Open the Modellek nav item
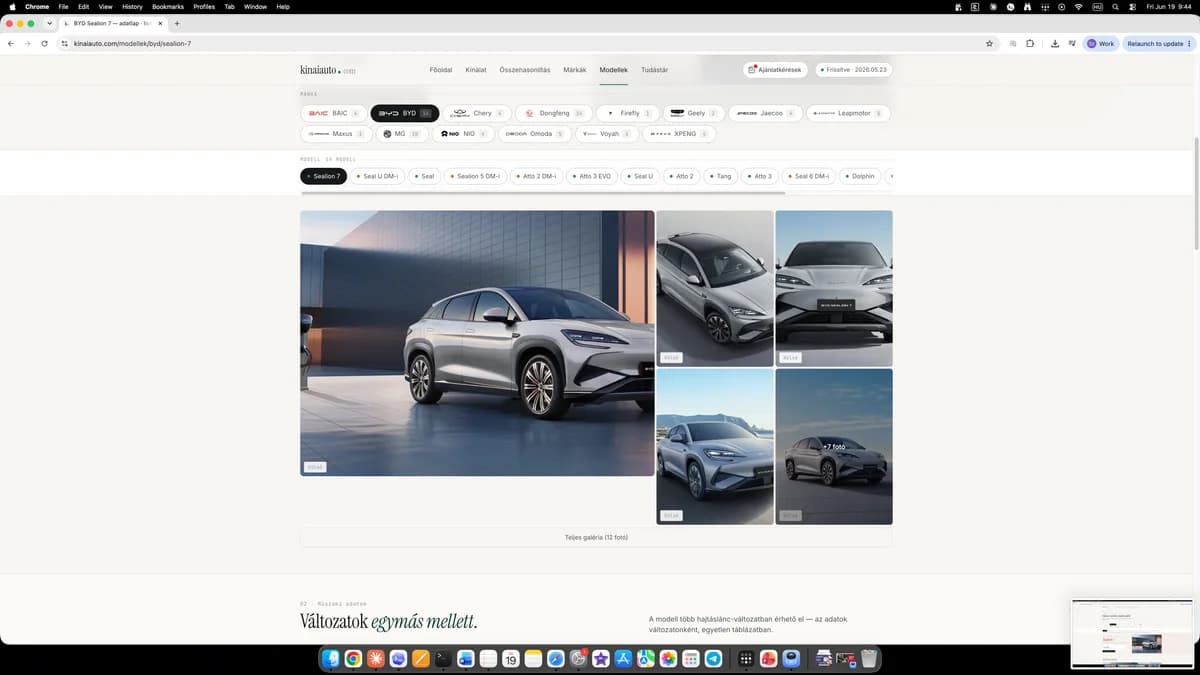The width and height of the screenshot is (1200, 675). pyautogui.click(x=613, y=70)
